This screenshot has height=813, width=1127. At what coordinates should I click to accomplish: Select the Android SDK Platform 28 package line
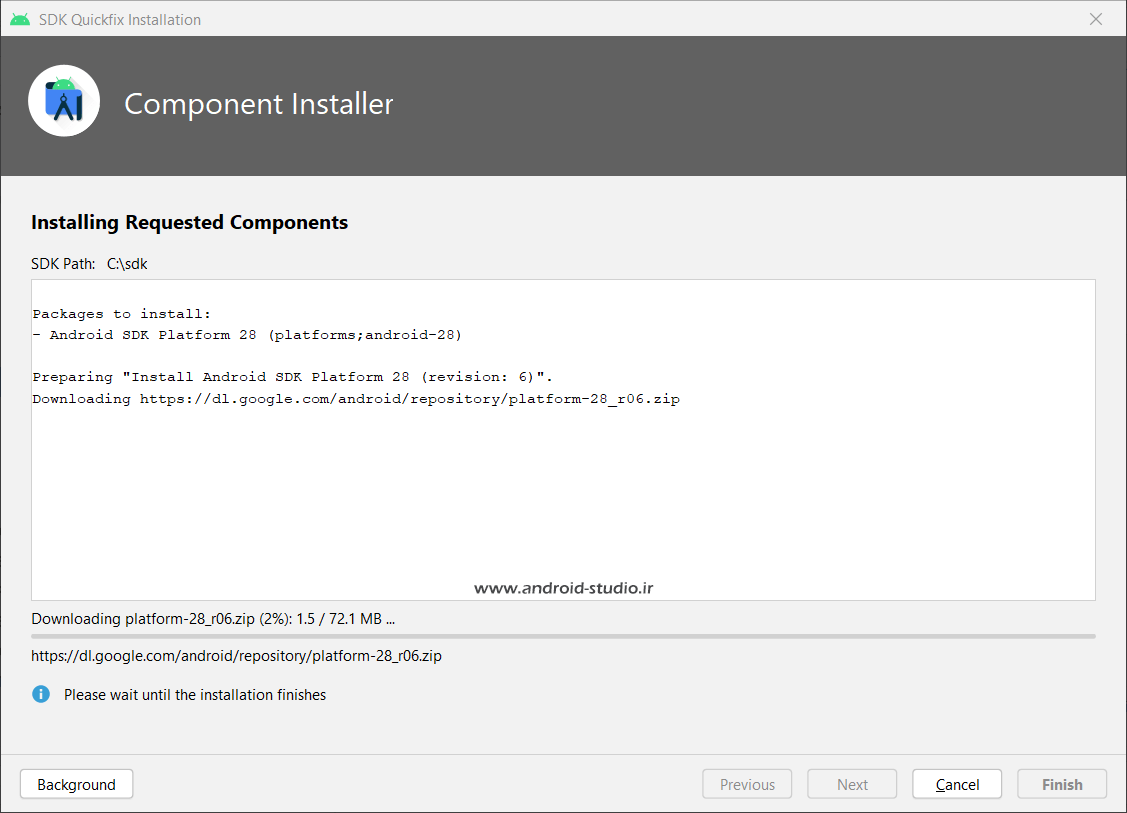247,335
